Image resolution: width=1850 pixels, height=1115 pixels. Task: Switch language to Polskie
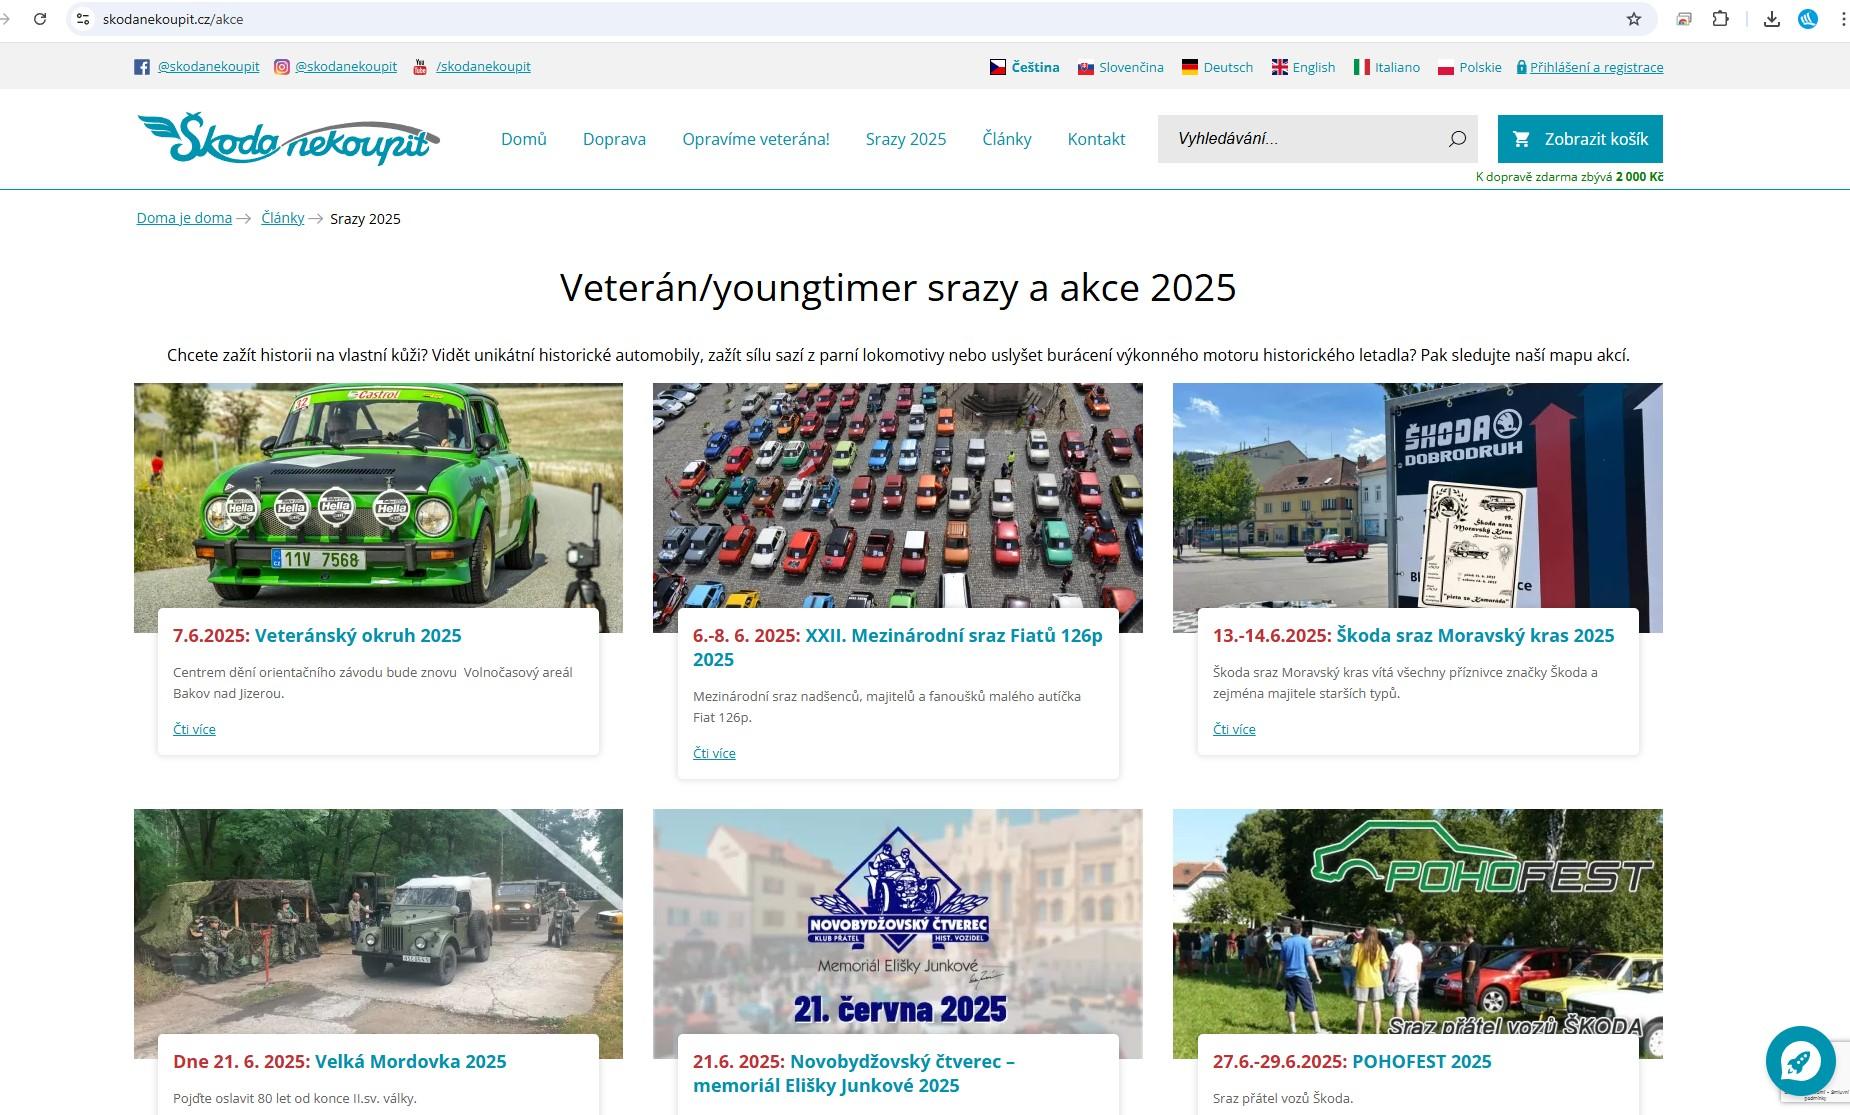pos(1480,67)
